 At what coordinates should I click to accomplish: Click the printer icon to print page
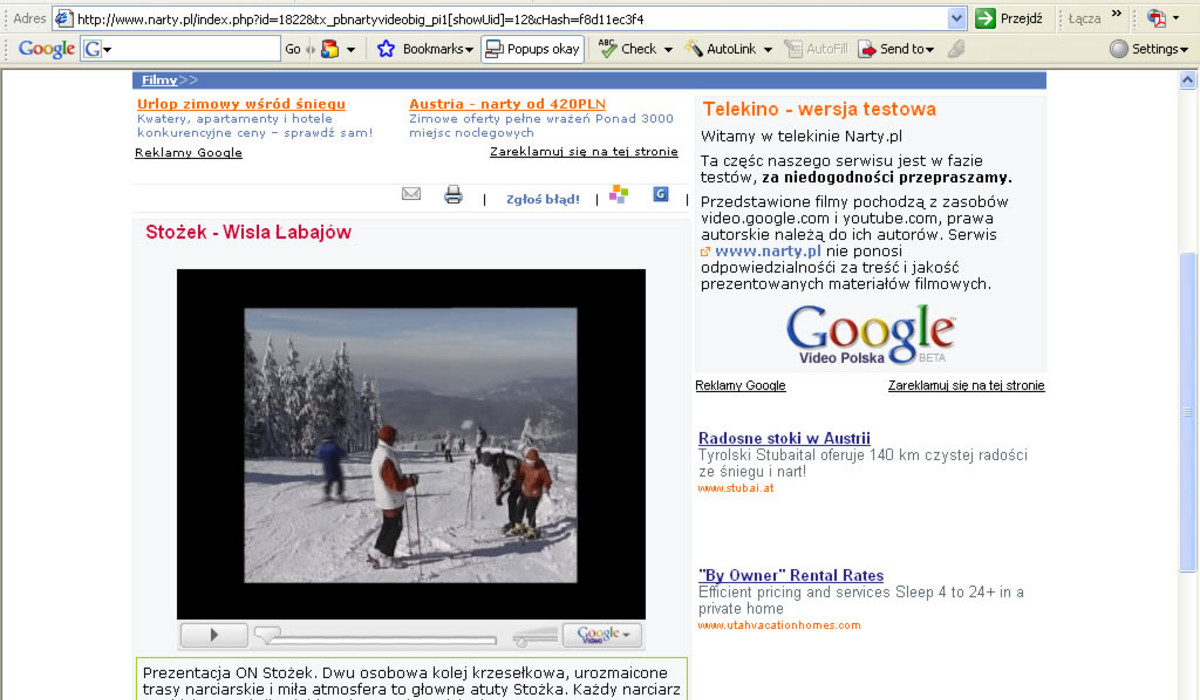pos(453,195)
